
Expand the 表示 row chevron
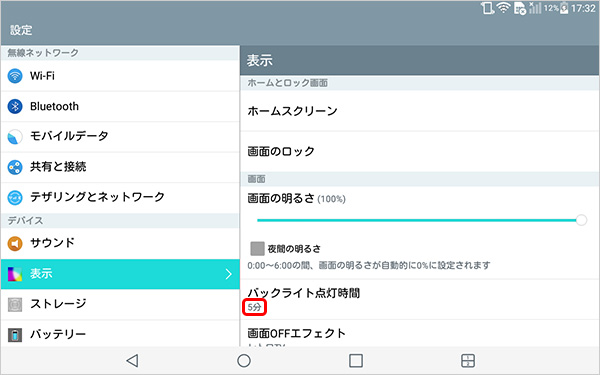click(x=228, y=274)
